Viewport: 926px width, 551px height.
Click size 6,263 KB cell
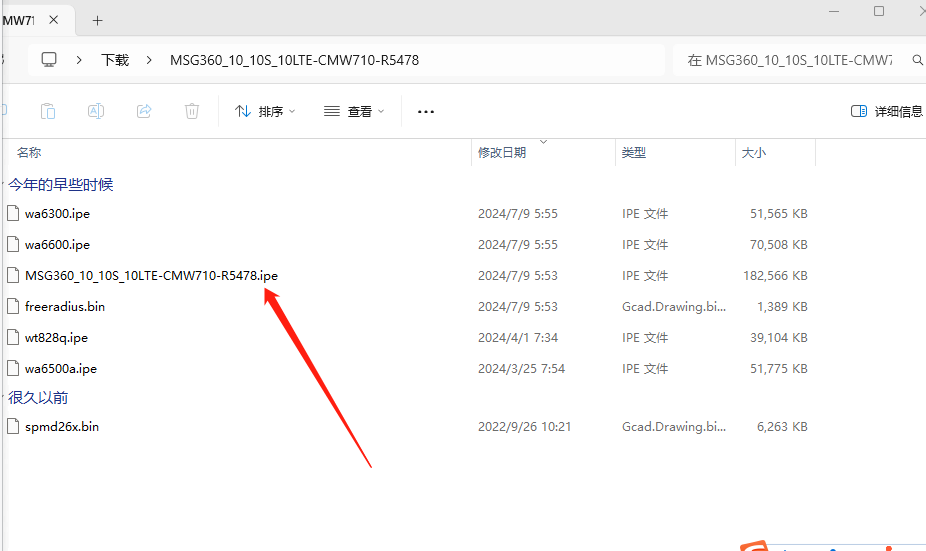coord(782,426)
